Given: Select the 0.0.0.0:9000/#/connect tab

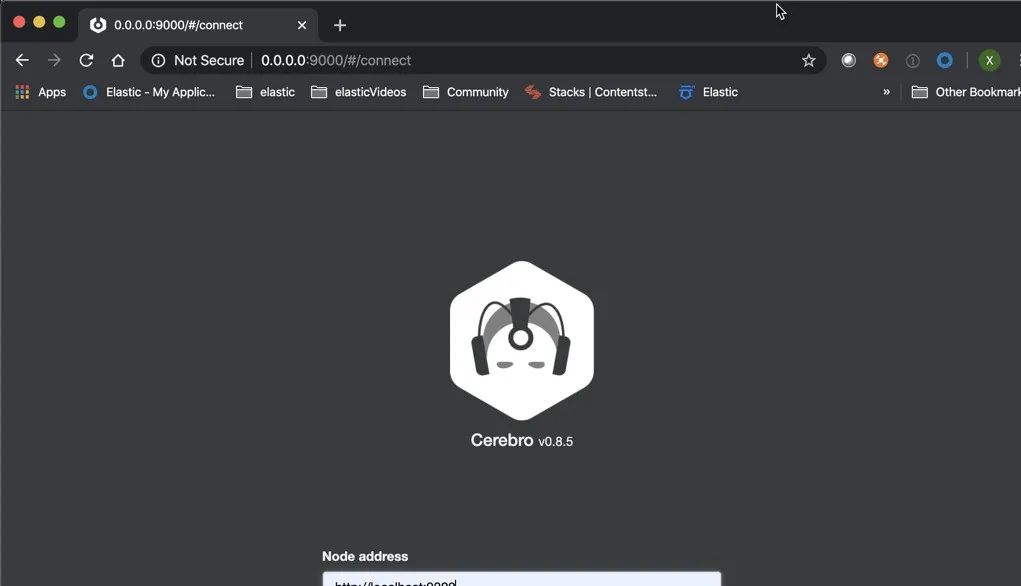Looking at the screenshot, I should [x=178, y=24].
